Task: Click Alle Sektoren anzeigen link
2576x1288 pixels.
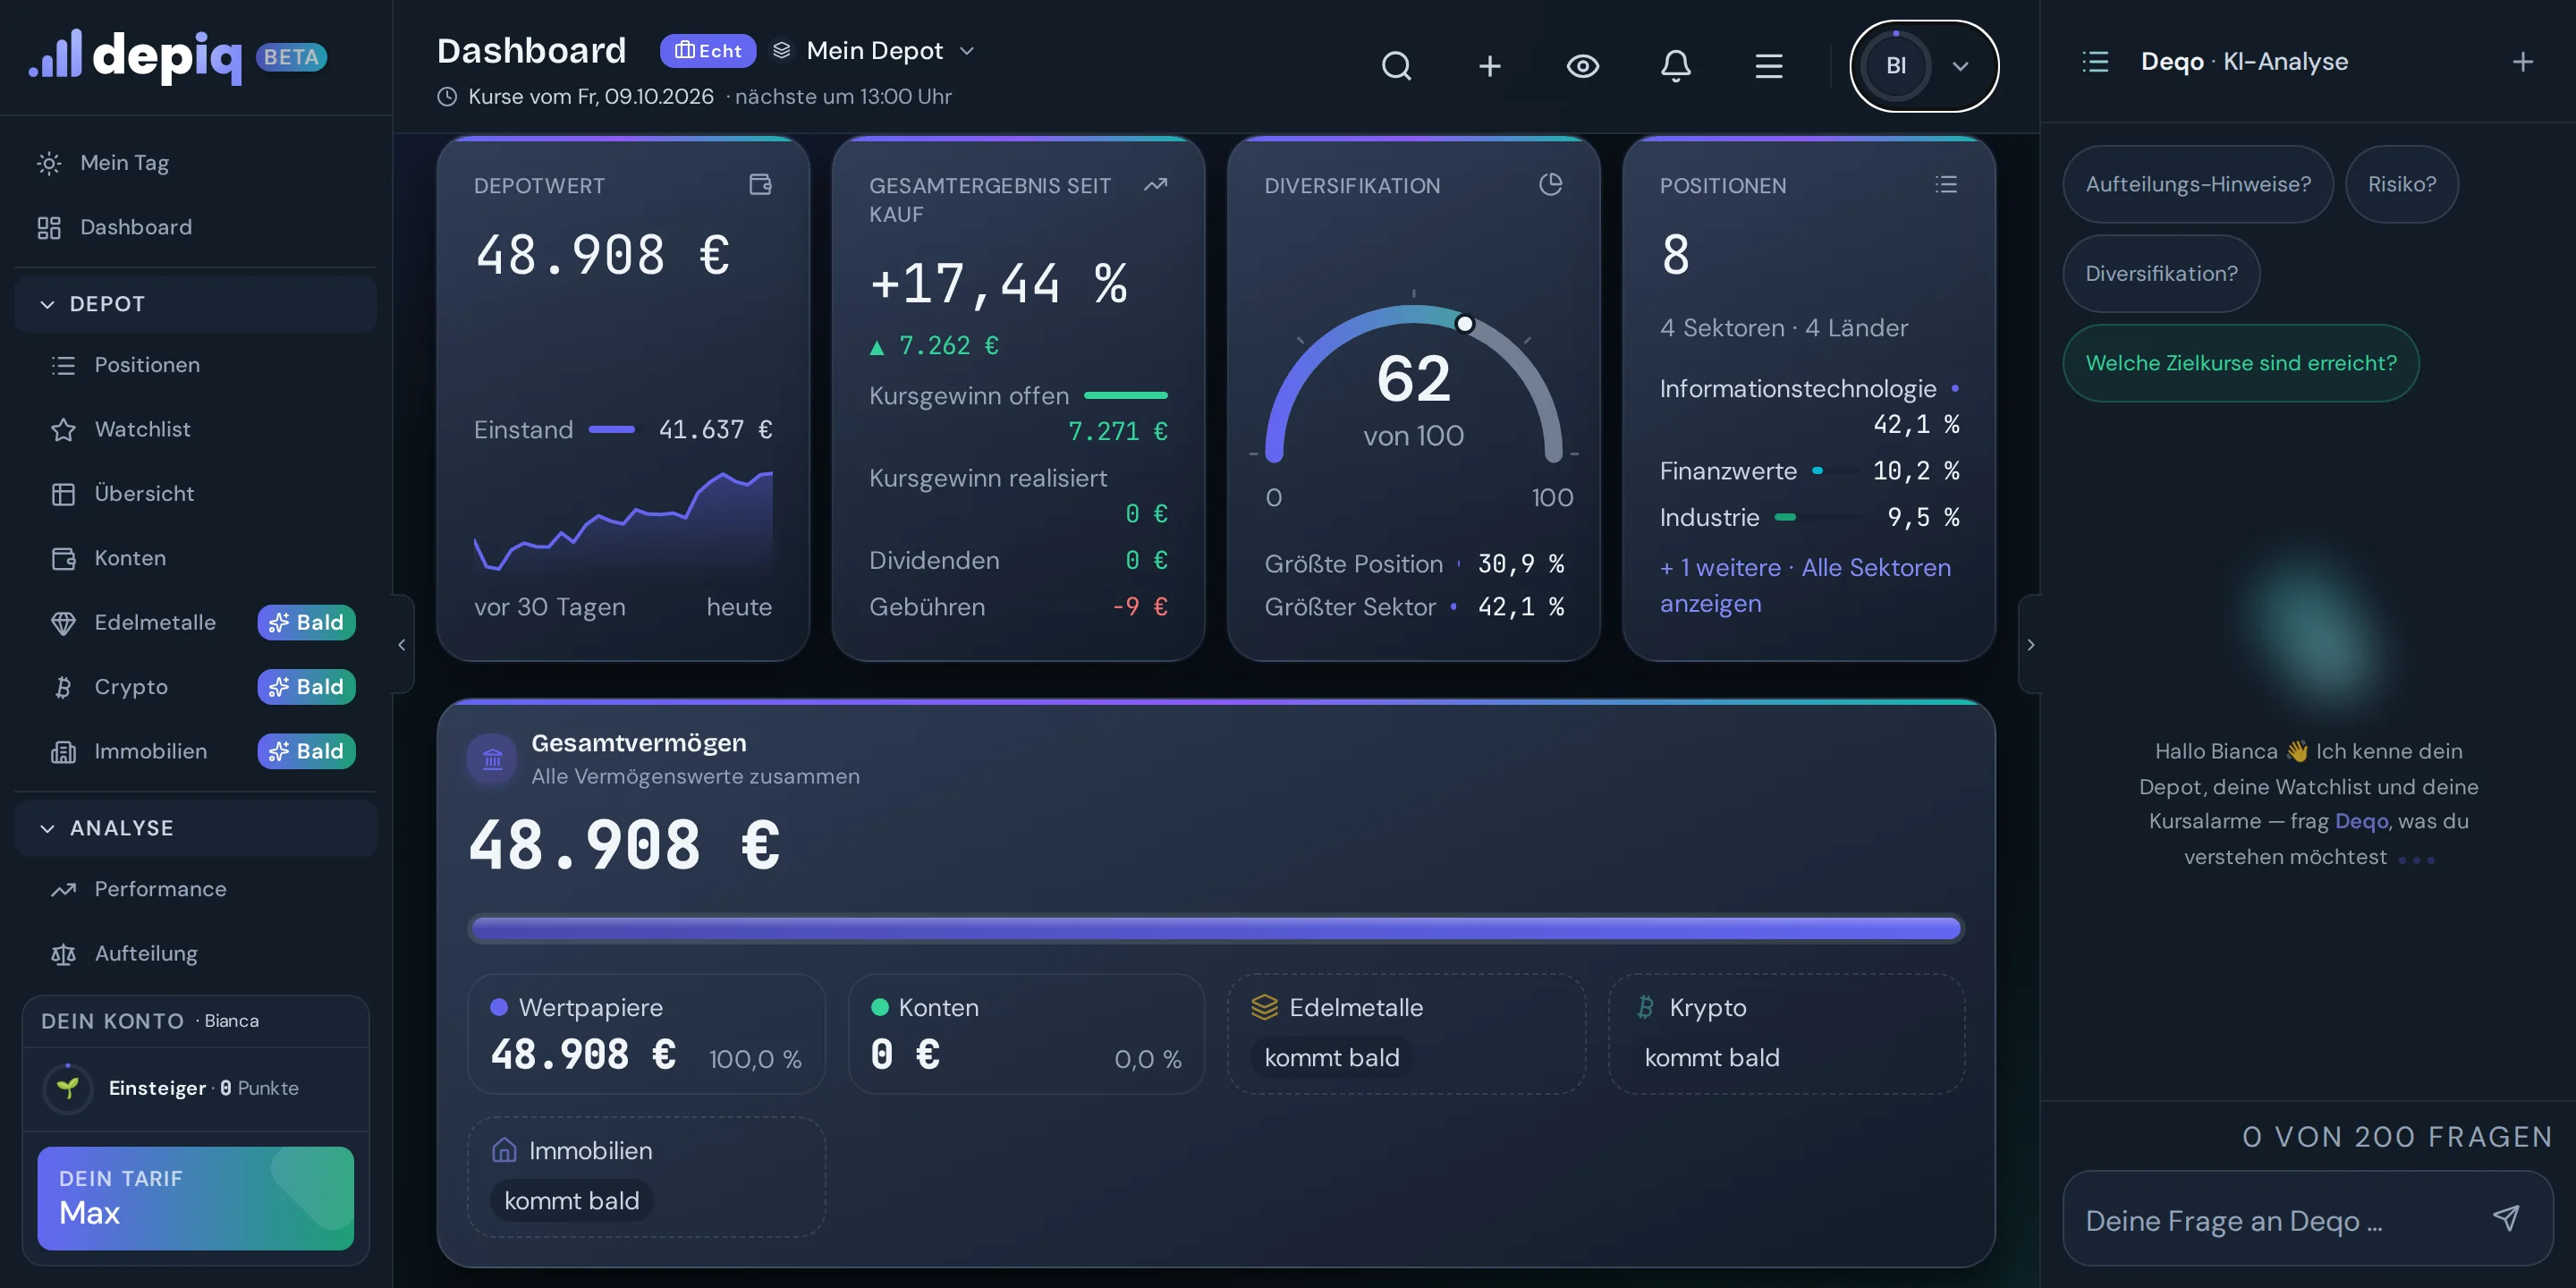Action: tap(1806, 586)
